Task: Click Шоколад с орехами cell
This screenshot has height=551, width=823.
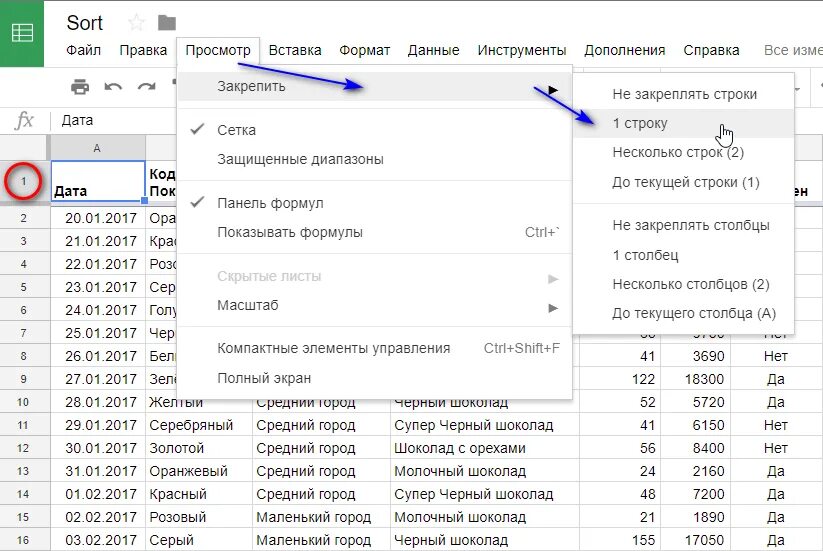Action: click(x=484, y=448)
